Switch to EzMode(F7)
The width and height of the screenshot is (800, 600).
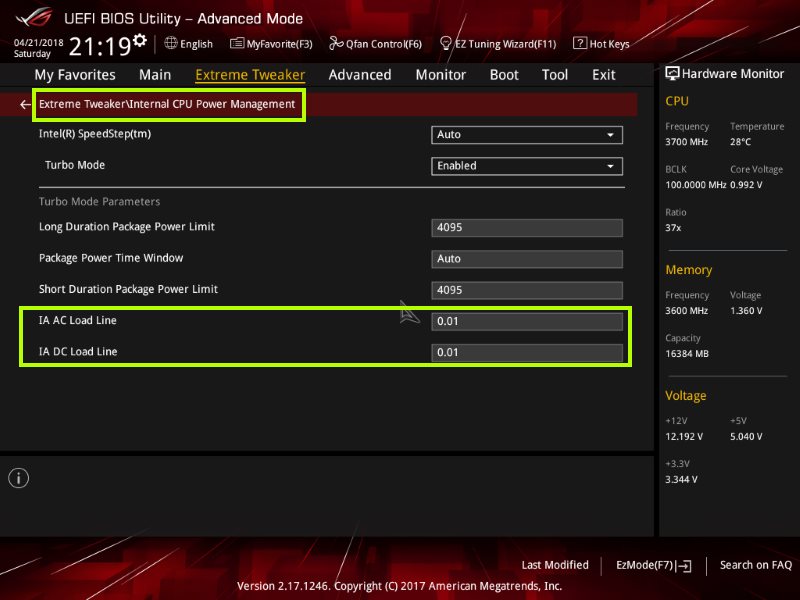(654, 565)
